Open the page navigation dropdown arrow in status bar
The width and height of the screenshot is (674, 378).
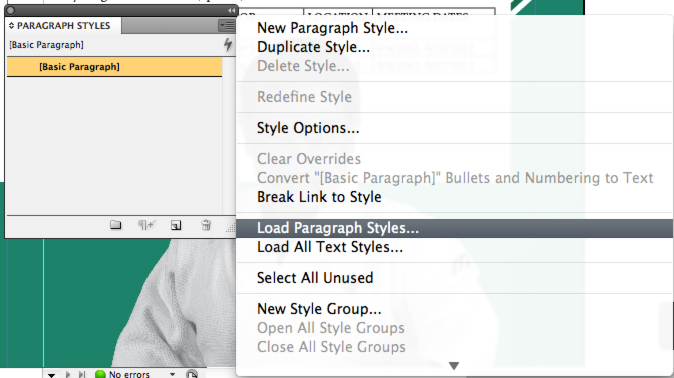tap(51, 375)
